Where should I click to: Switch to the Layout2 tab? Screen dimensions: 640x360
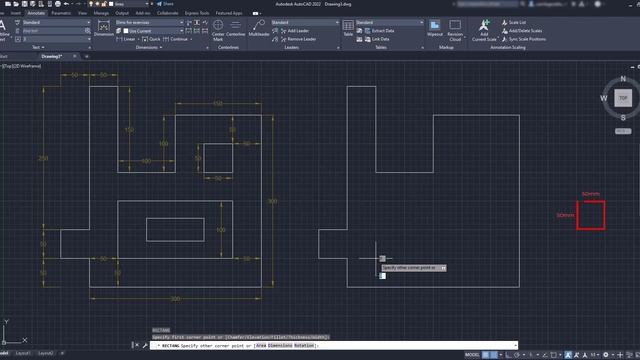[x=46, y=353]
